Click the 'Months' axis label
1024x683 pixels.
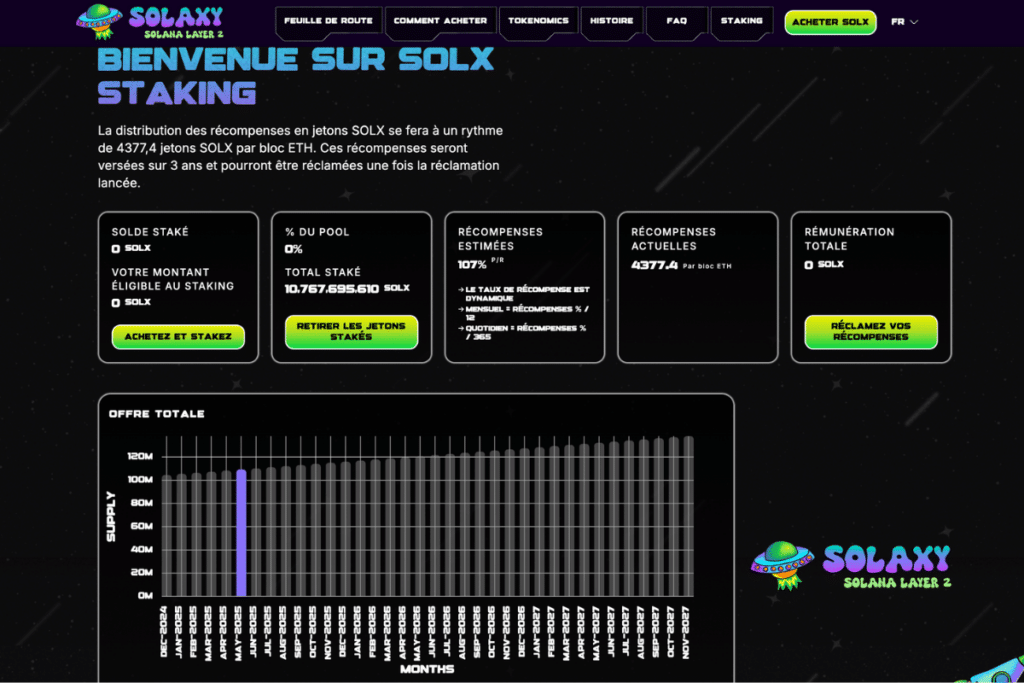(427, 669)
